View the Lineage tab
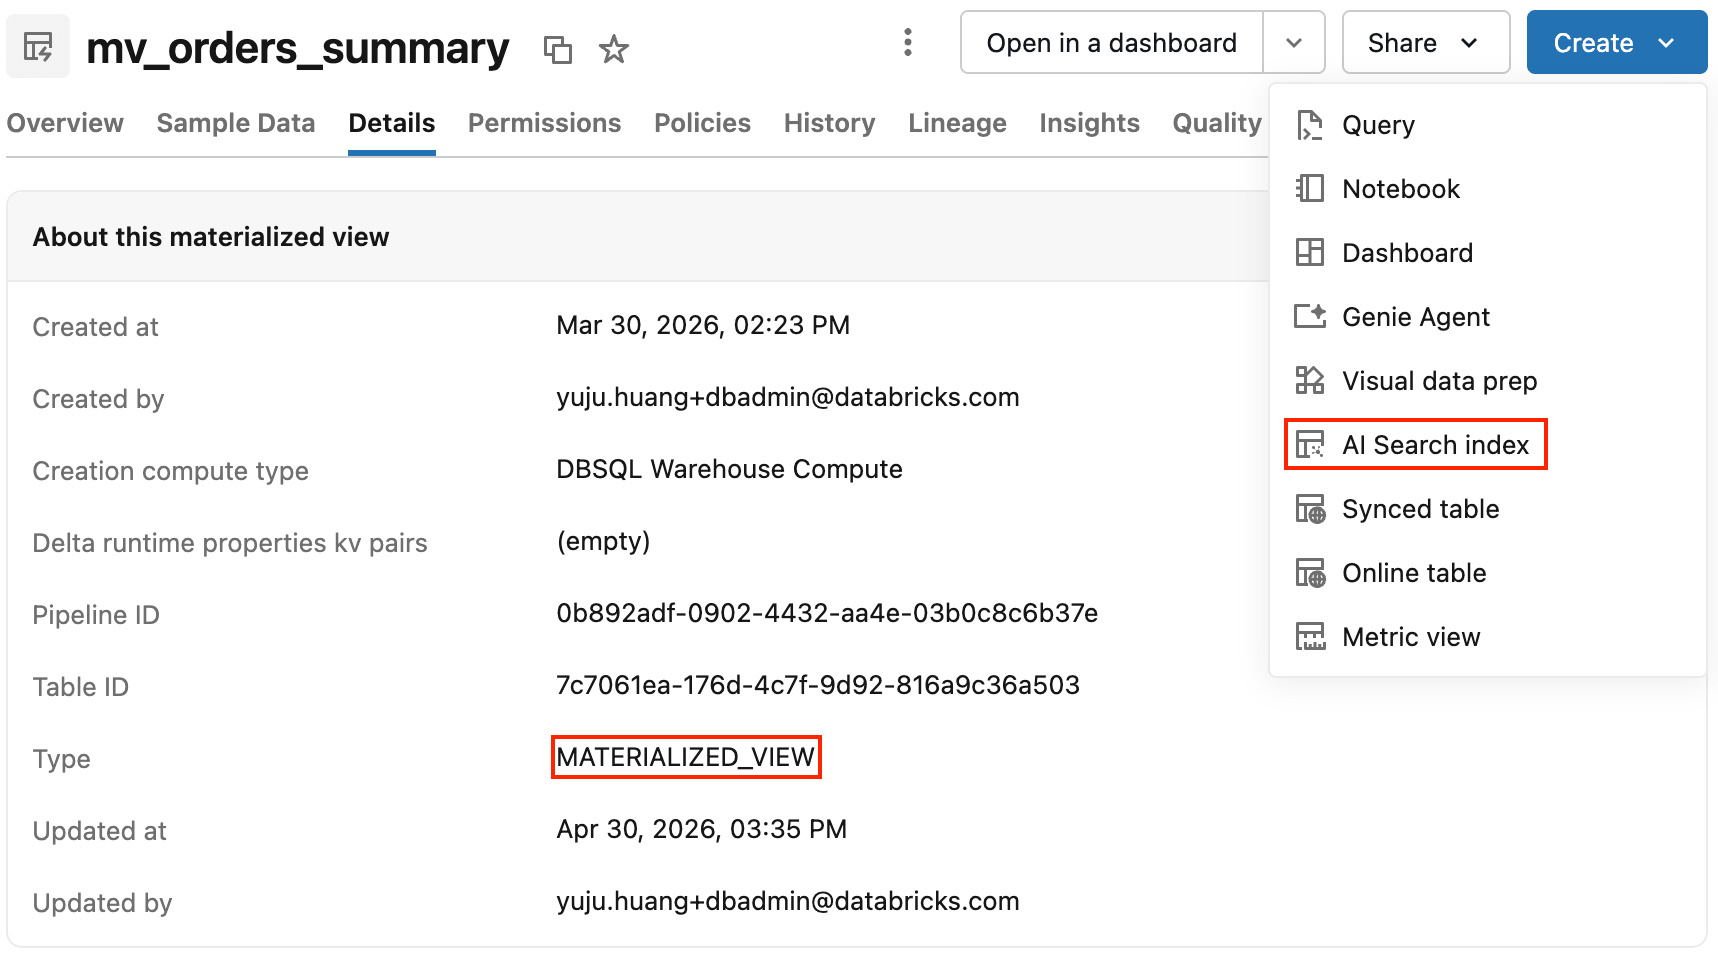 coord(957,123)
